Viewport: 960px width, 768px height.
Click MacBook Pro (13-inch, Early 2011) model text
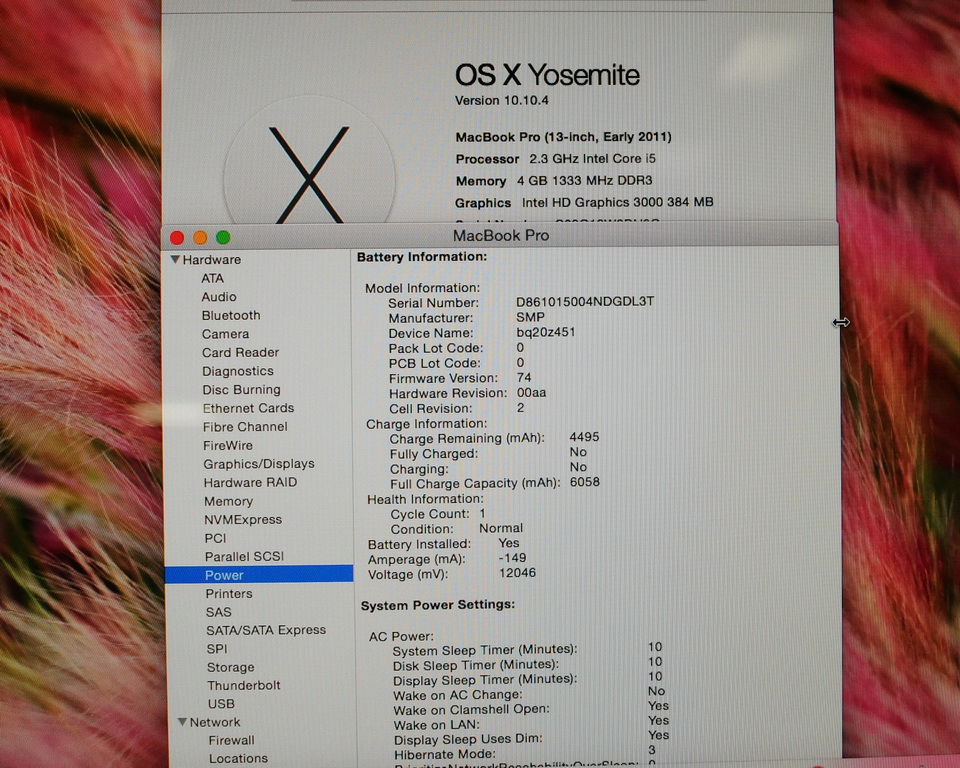click(x=563, y=137)
